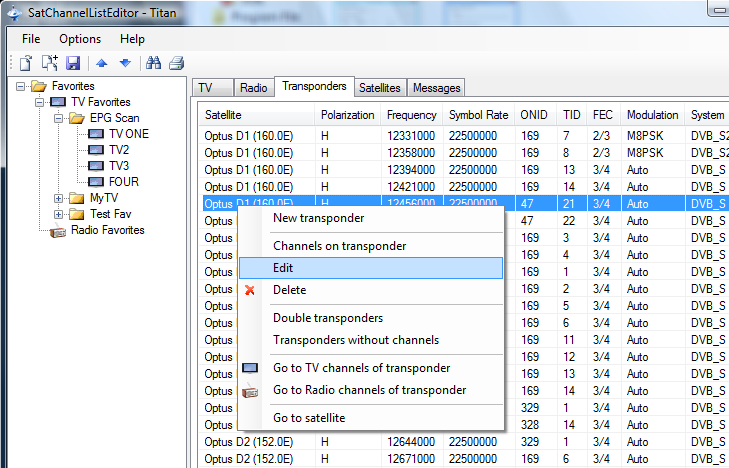Image resolution: width=729 pixels, height=468 pixels.
Task: Choose Delete from the context menu
Action: [x=289, y=290]
